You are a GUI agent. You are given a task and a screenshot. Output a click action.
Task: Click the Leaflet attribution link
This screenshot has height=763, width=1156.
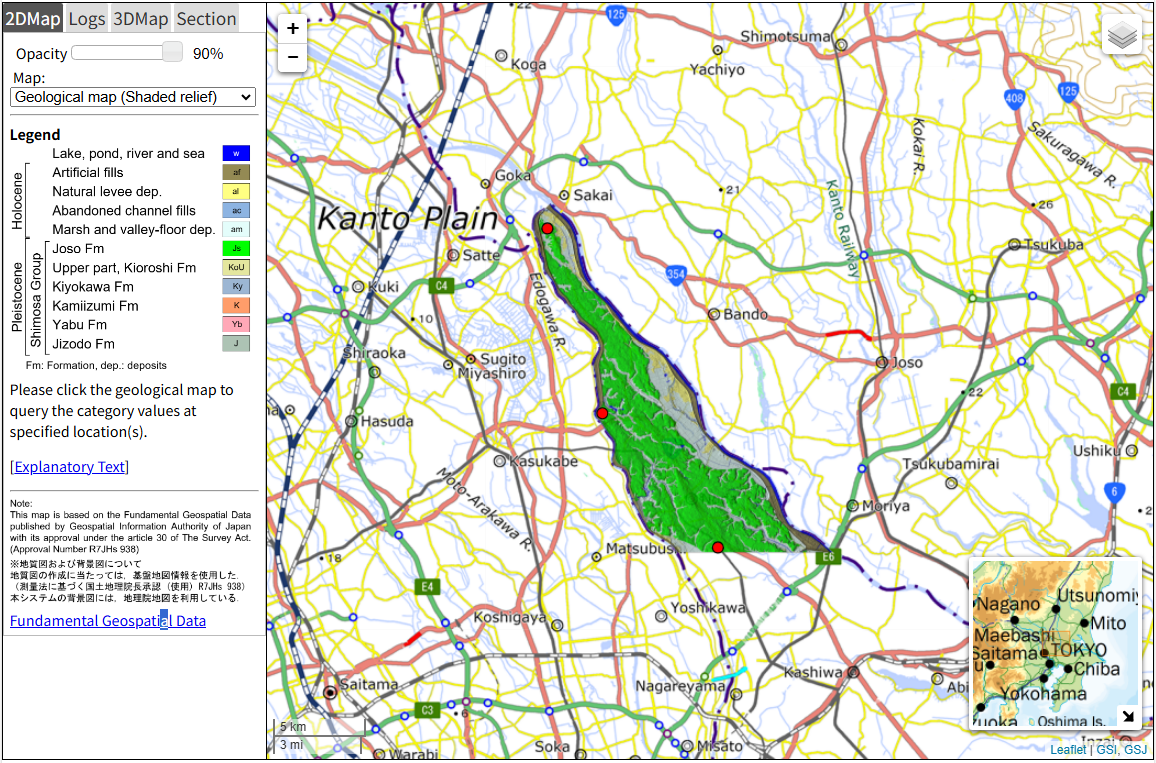(1068, 749)
